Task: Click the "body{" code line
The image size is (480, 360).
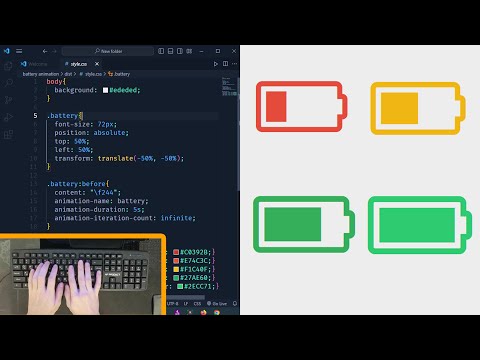Action: pyautogui.click(x=56, y=82)
